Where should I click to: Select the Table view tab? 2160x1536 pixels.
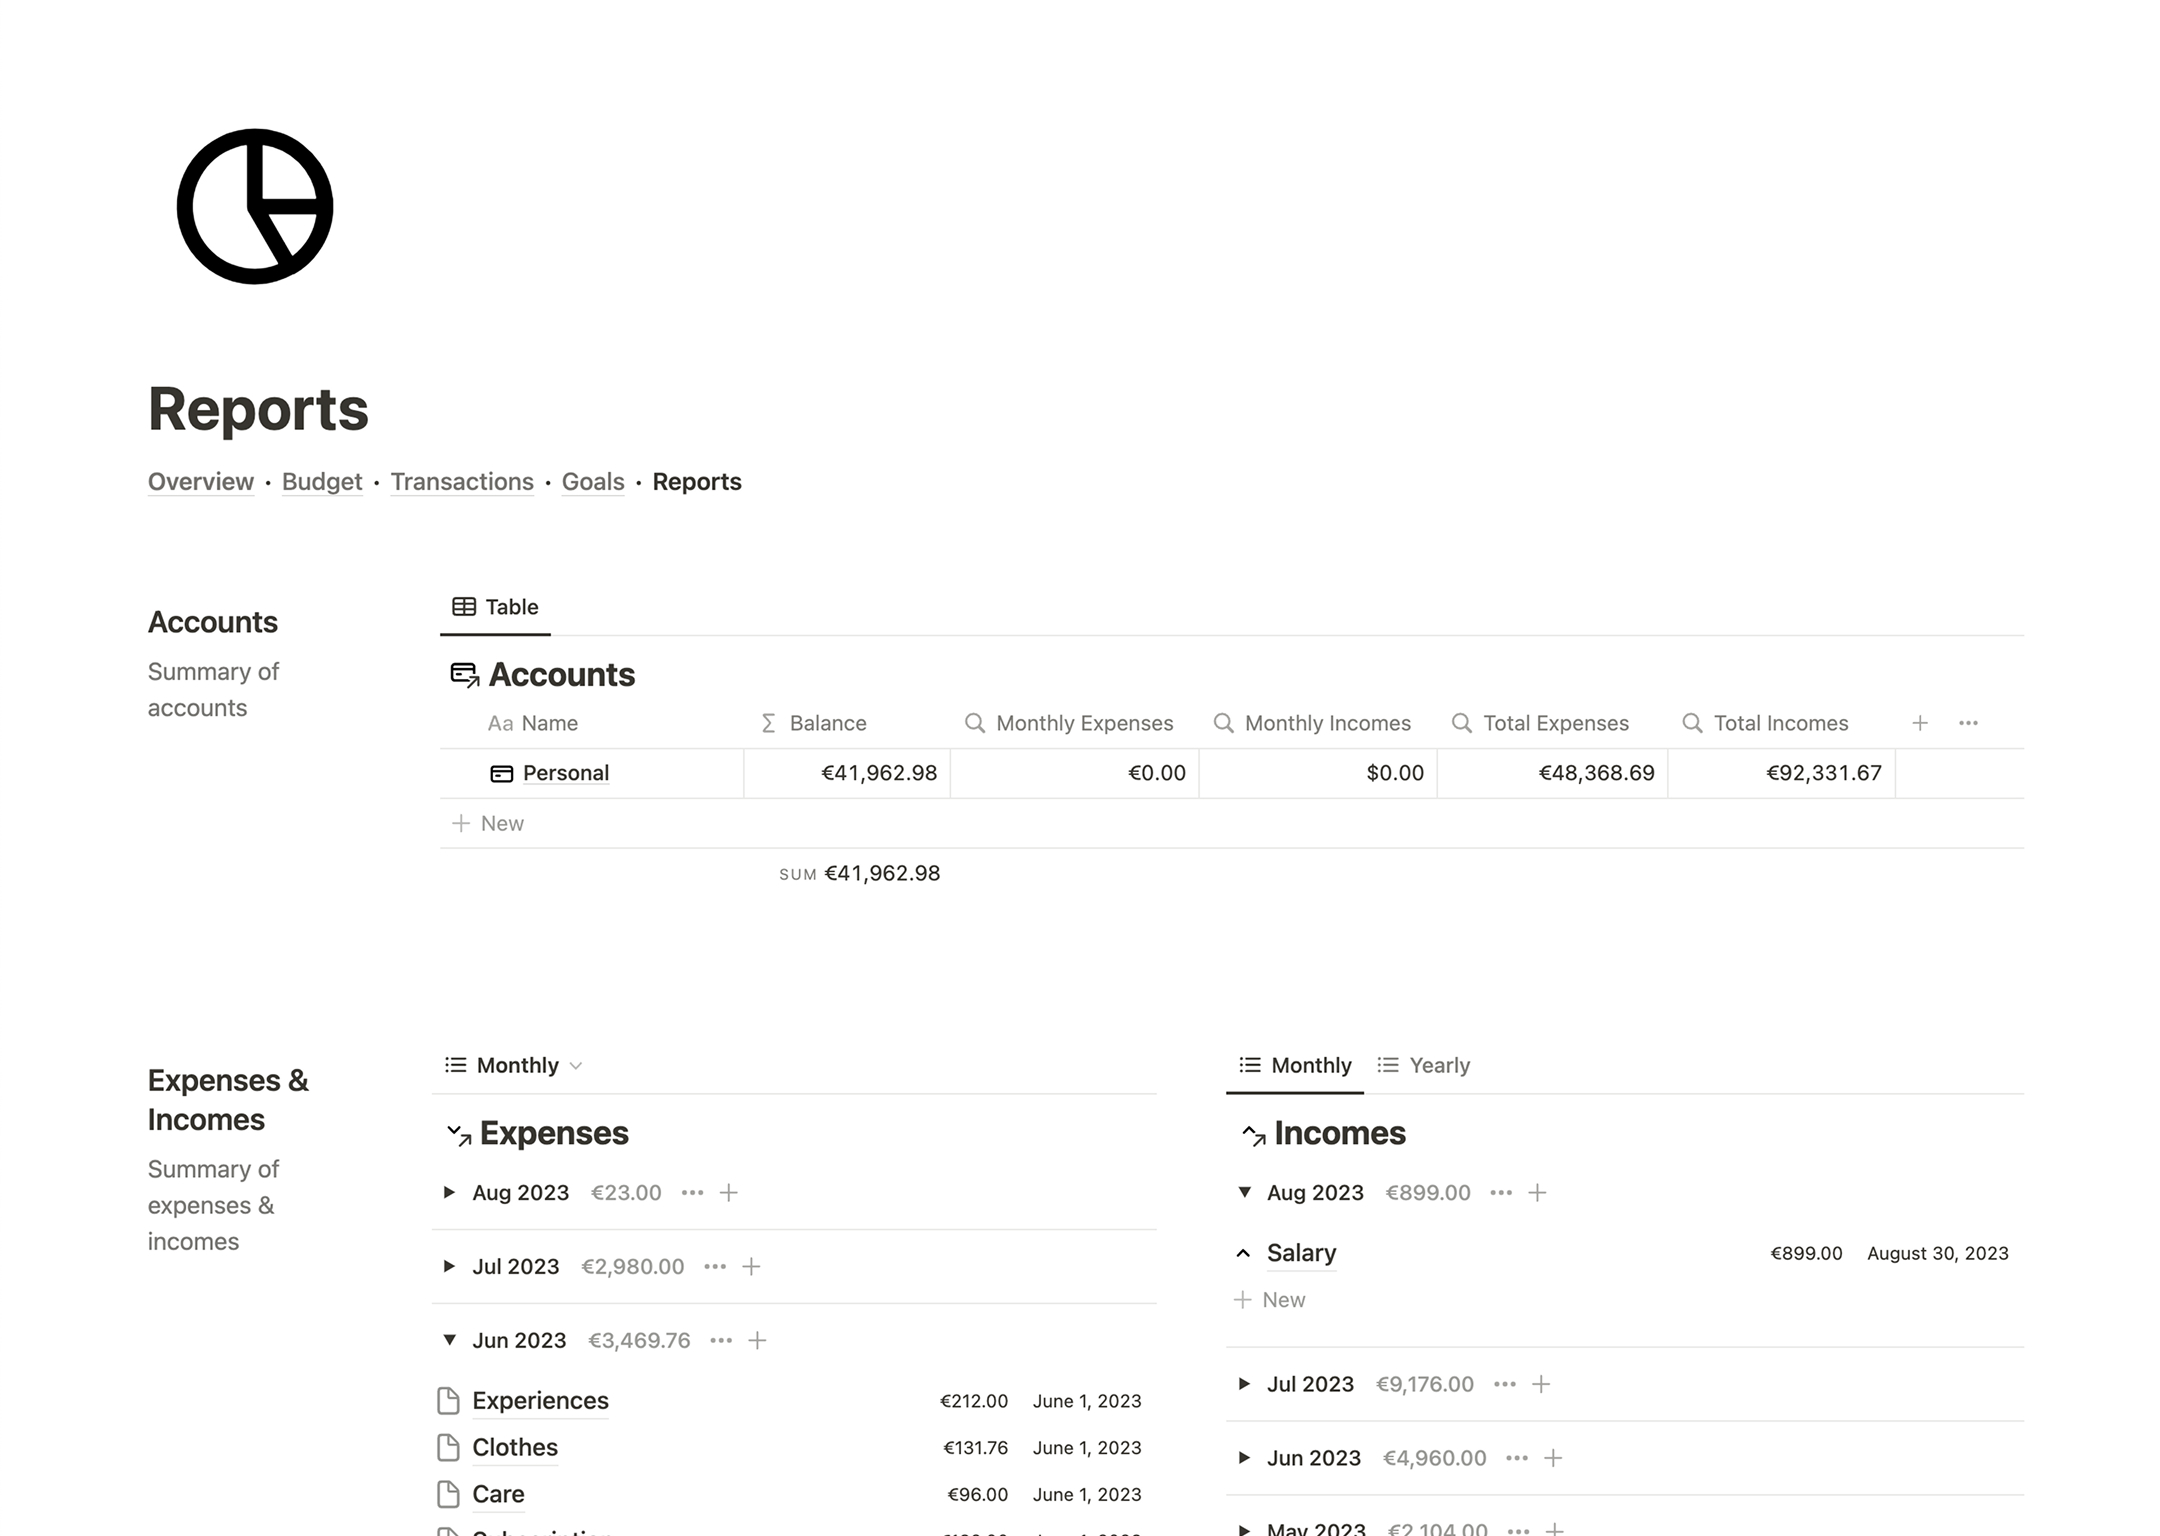[x=496, y=607]
